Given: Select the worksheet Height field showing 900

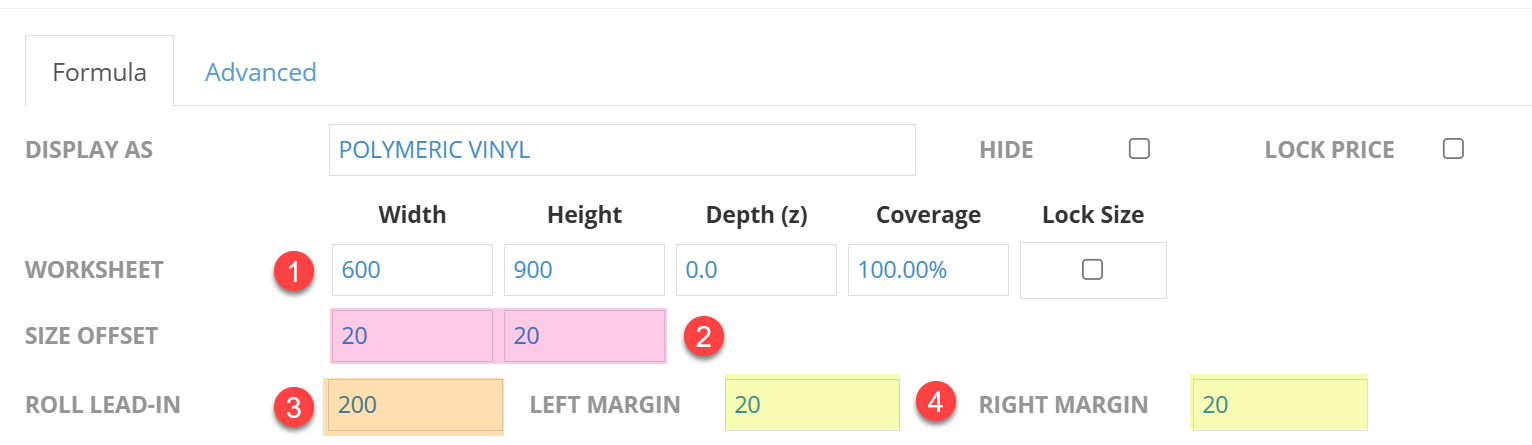Looking at the screenshot, I should point(584,270).
